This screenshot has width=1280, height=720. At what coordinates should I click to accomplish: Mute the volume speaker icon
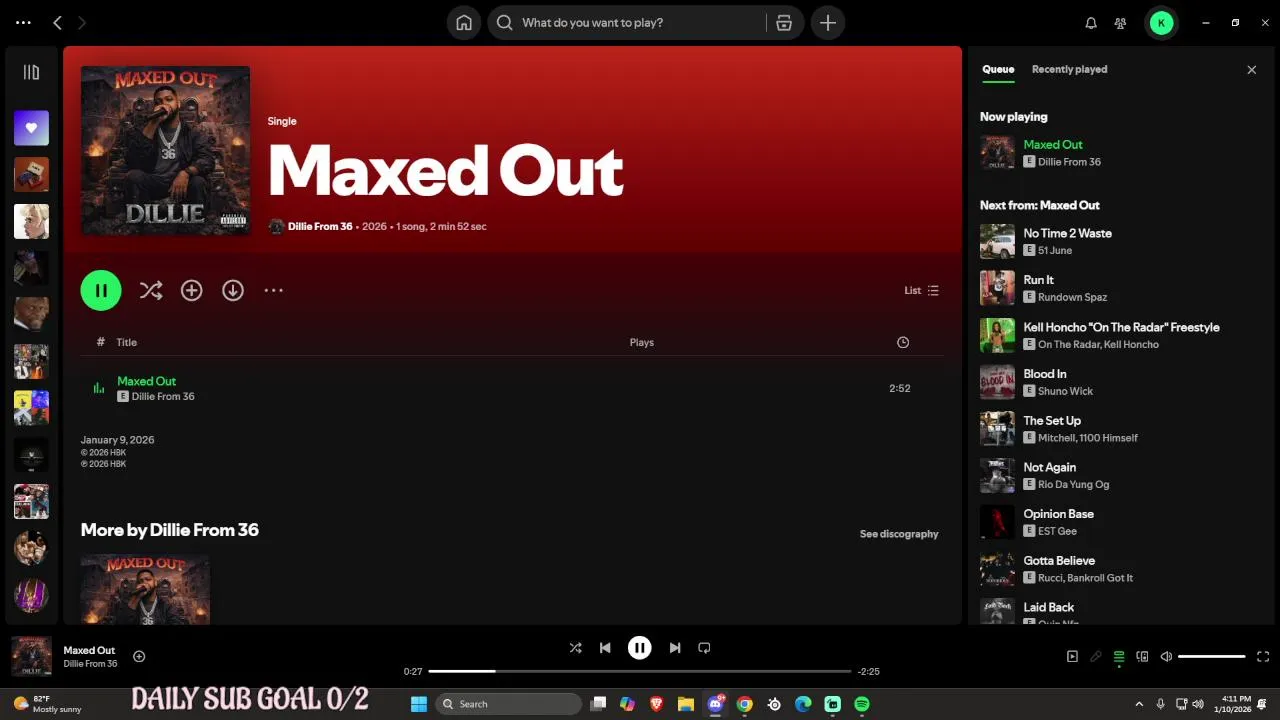click(x=1166, y=657)
